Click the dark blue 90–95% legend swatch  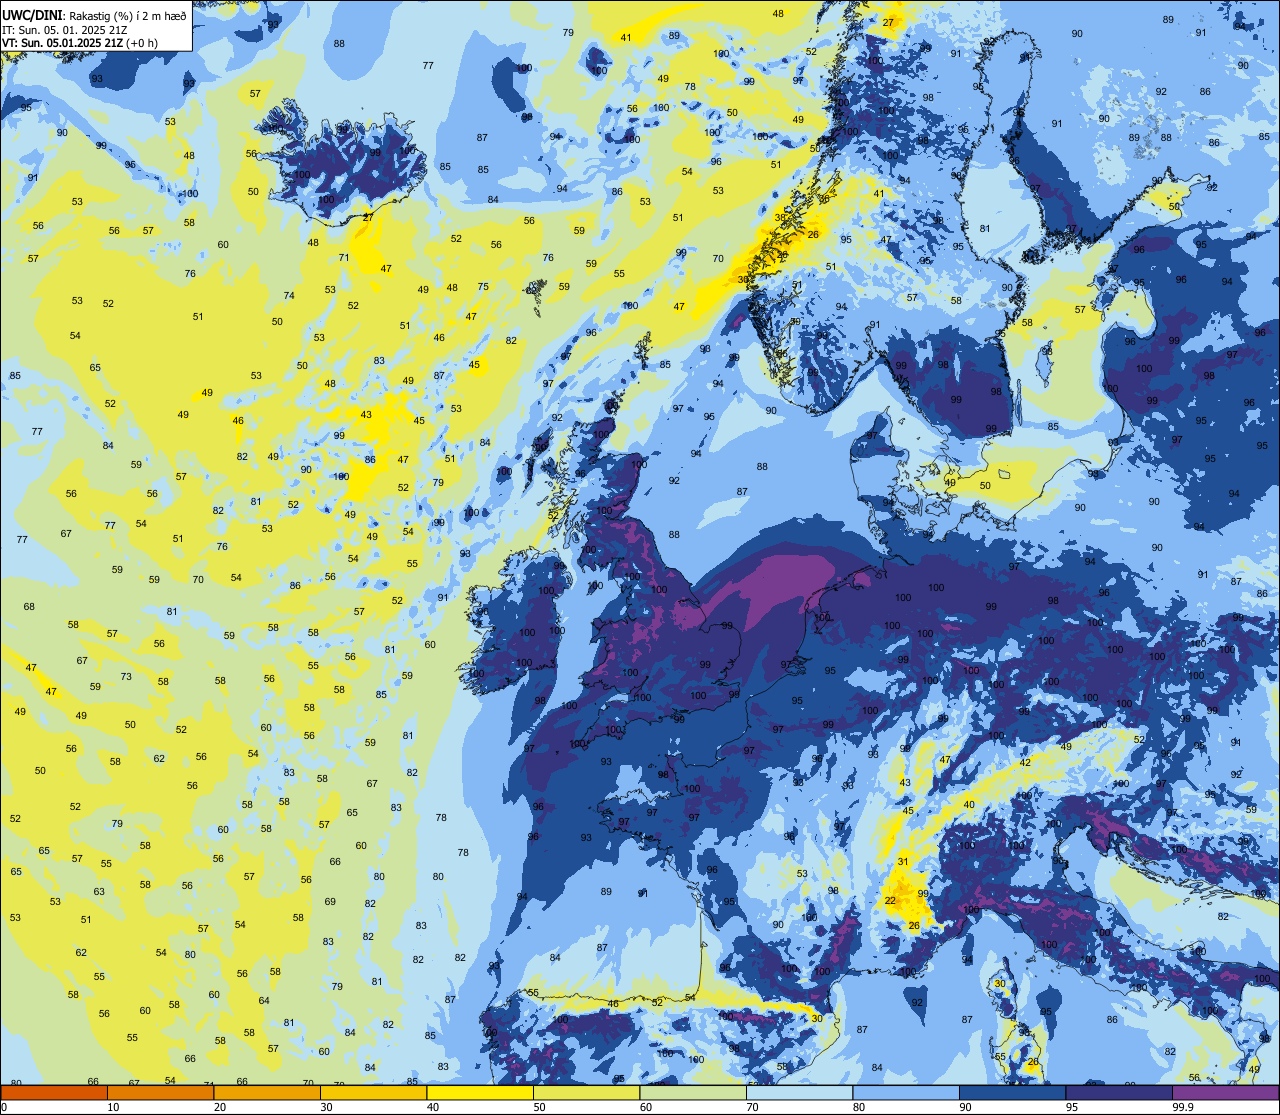click(x=1013, y=1092)
